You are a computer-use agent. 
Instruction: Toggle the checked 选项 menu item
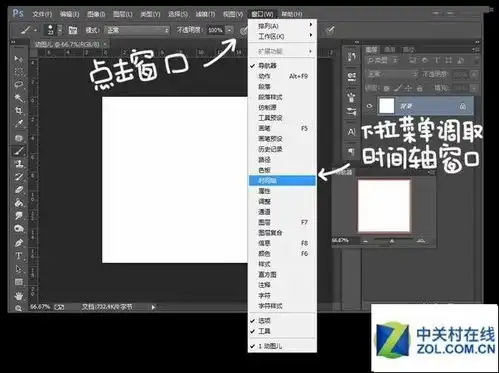point(282,321)
